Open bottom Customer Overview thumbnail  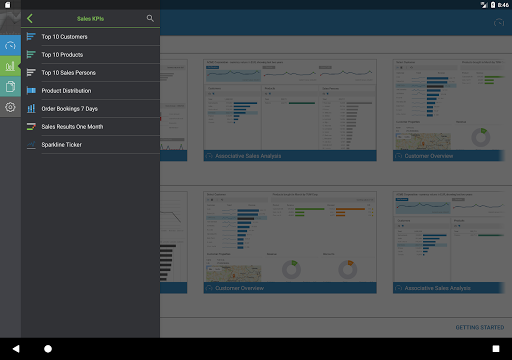(x=290, y=242)
